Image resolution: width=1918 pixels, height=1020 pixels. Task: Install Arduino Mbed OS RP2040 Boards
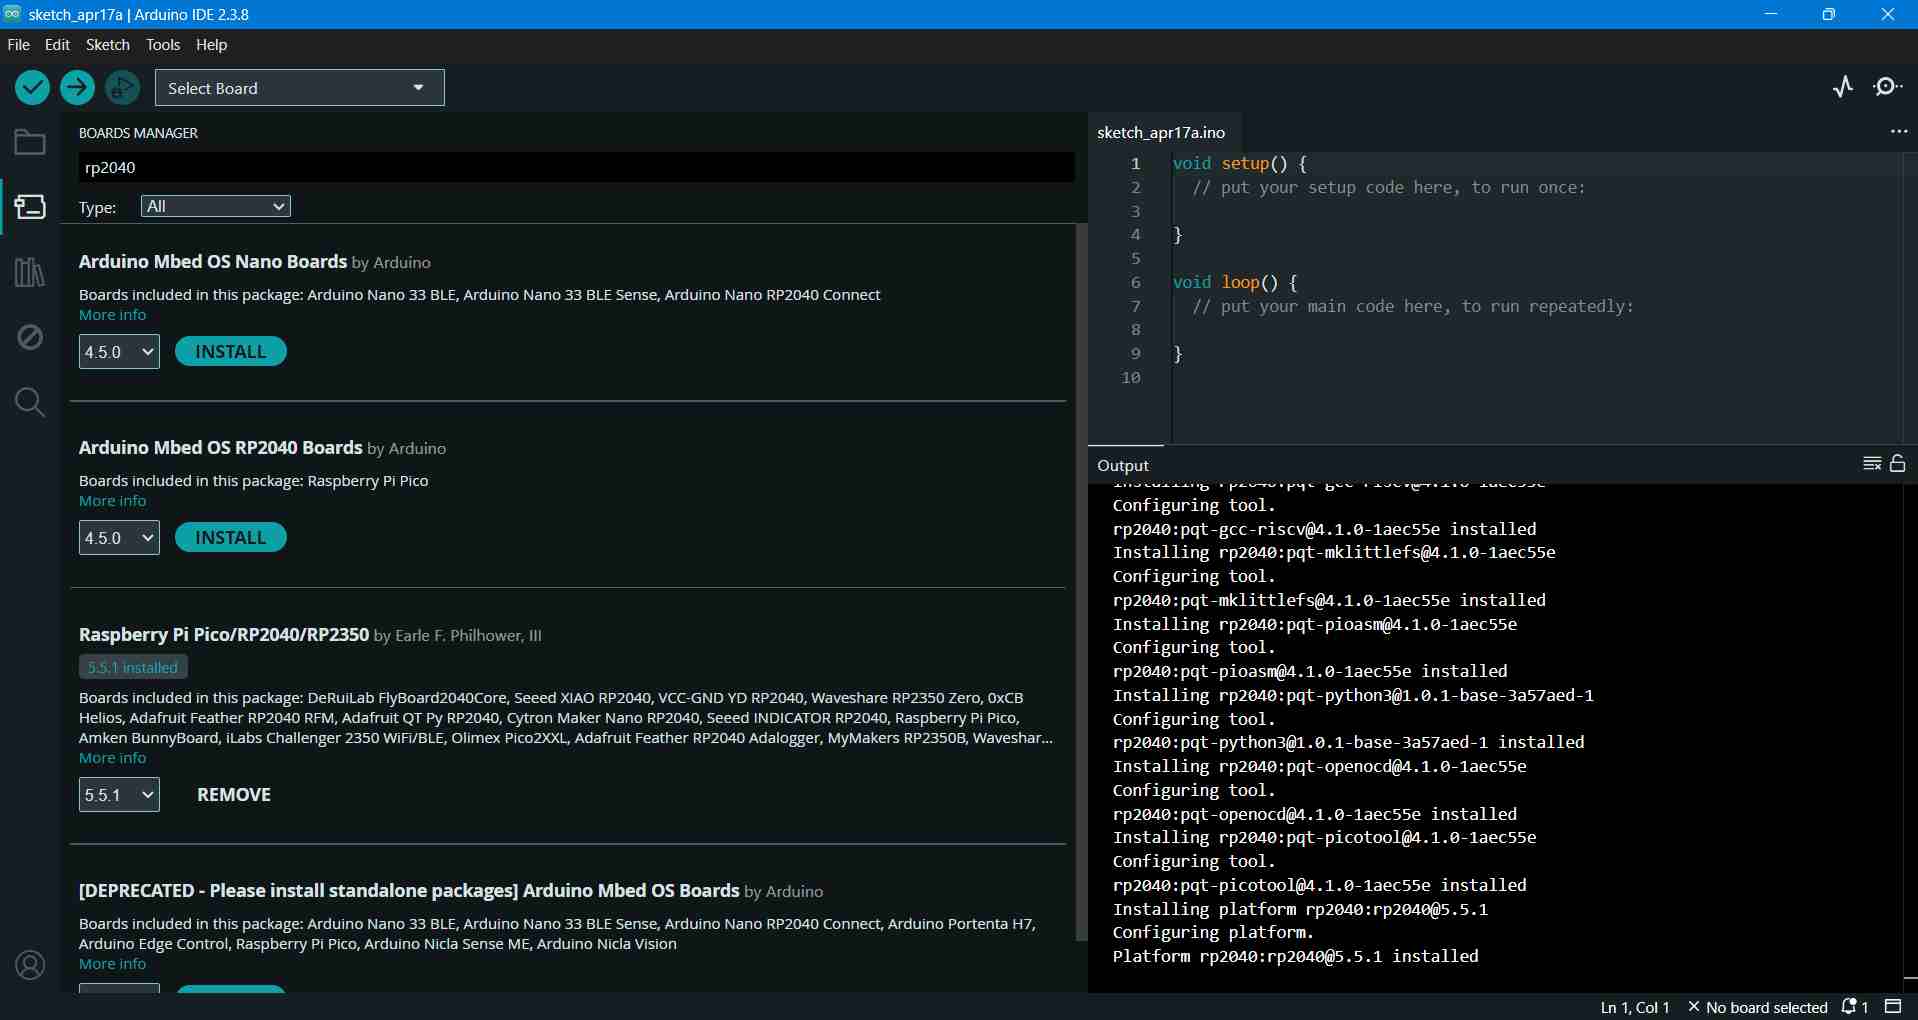[x=231, y=538]
